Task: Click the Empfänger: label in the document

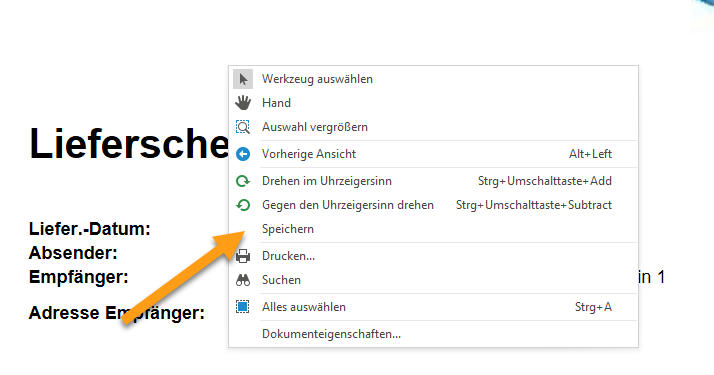Action: pos(79,277)
